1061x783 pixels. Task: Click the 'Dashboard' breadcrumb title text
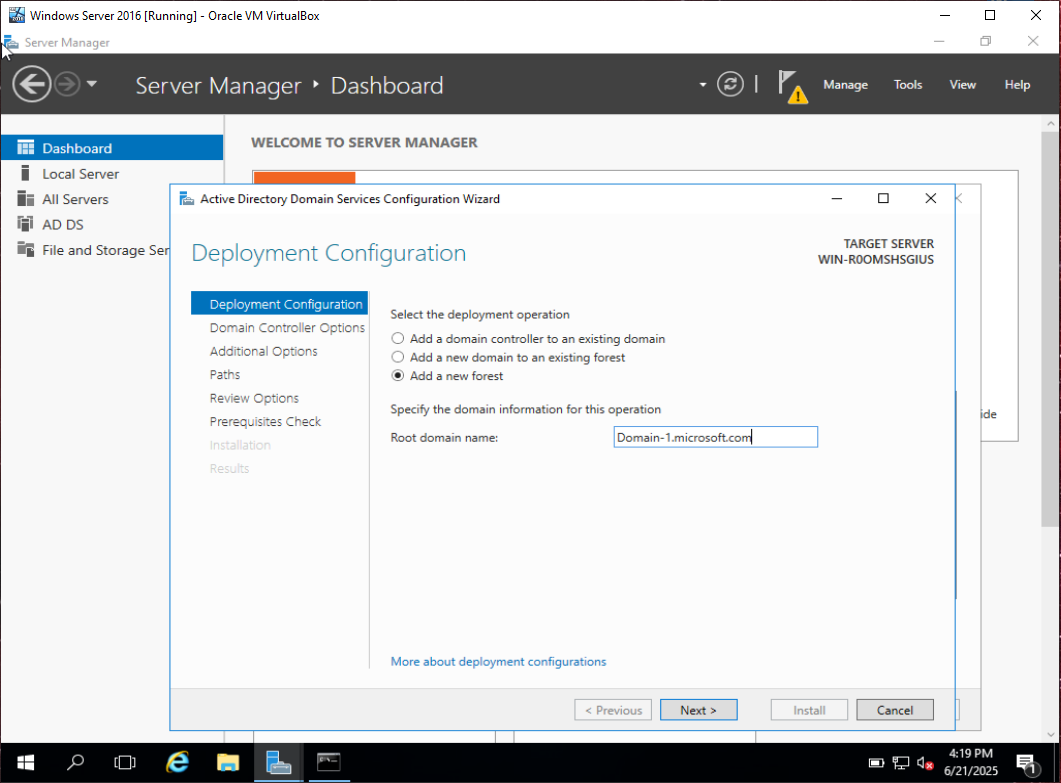pyautogui.click(x=387, y=86)
